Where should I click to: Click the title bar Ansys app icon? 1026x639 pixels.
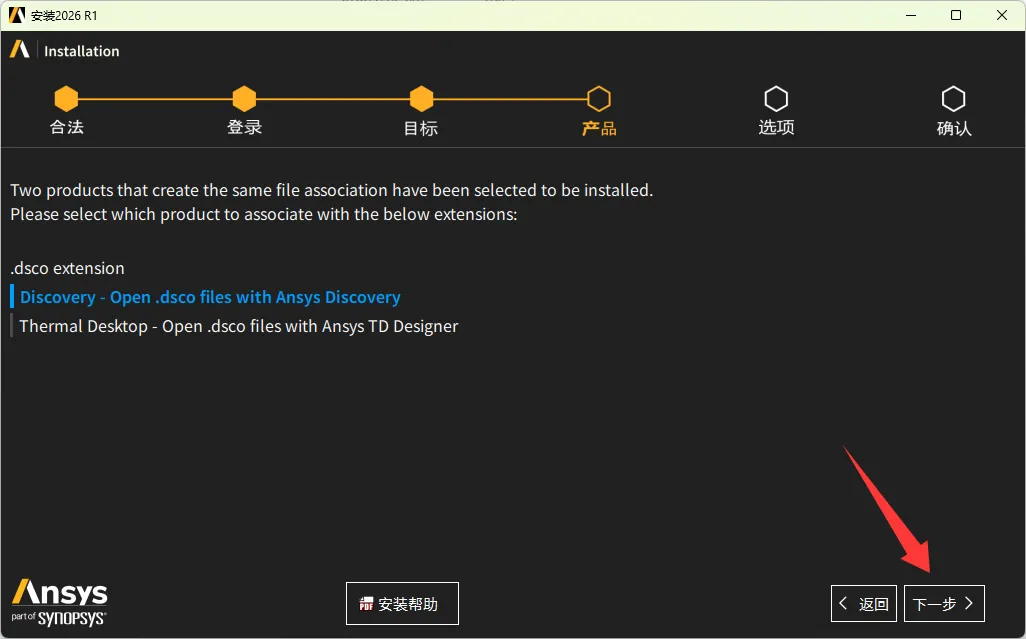tap(17, 15)
